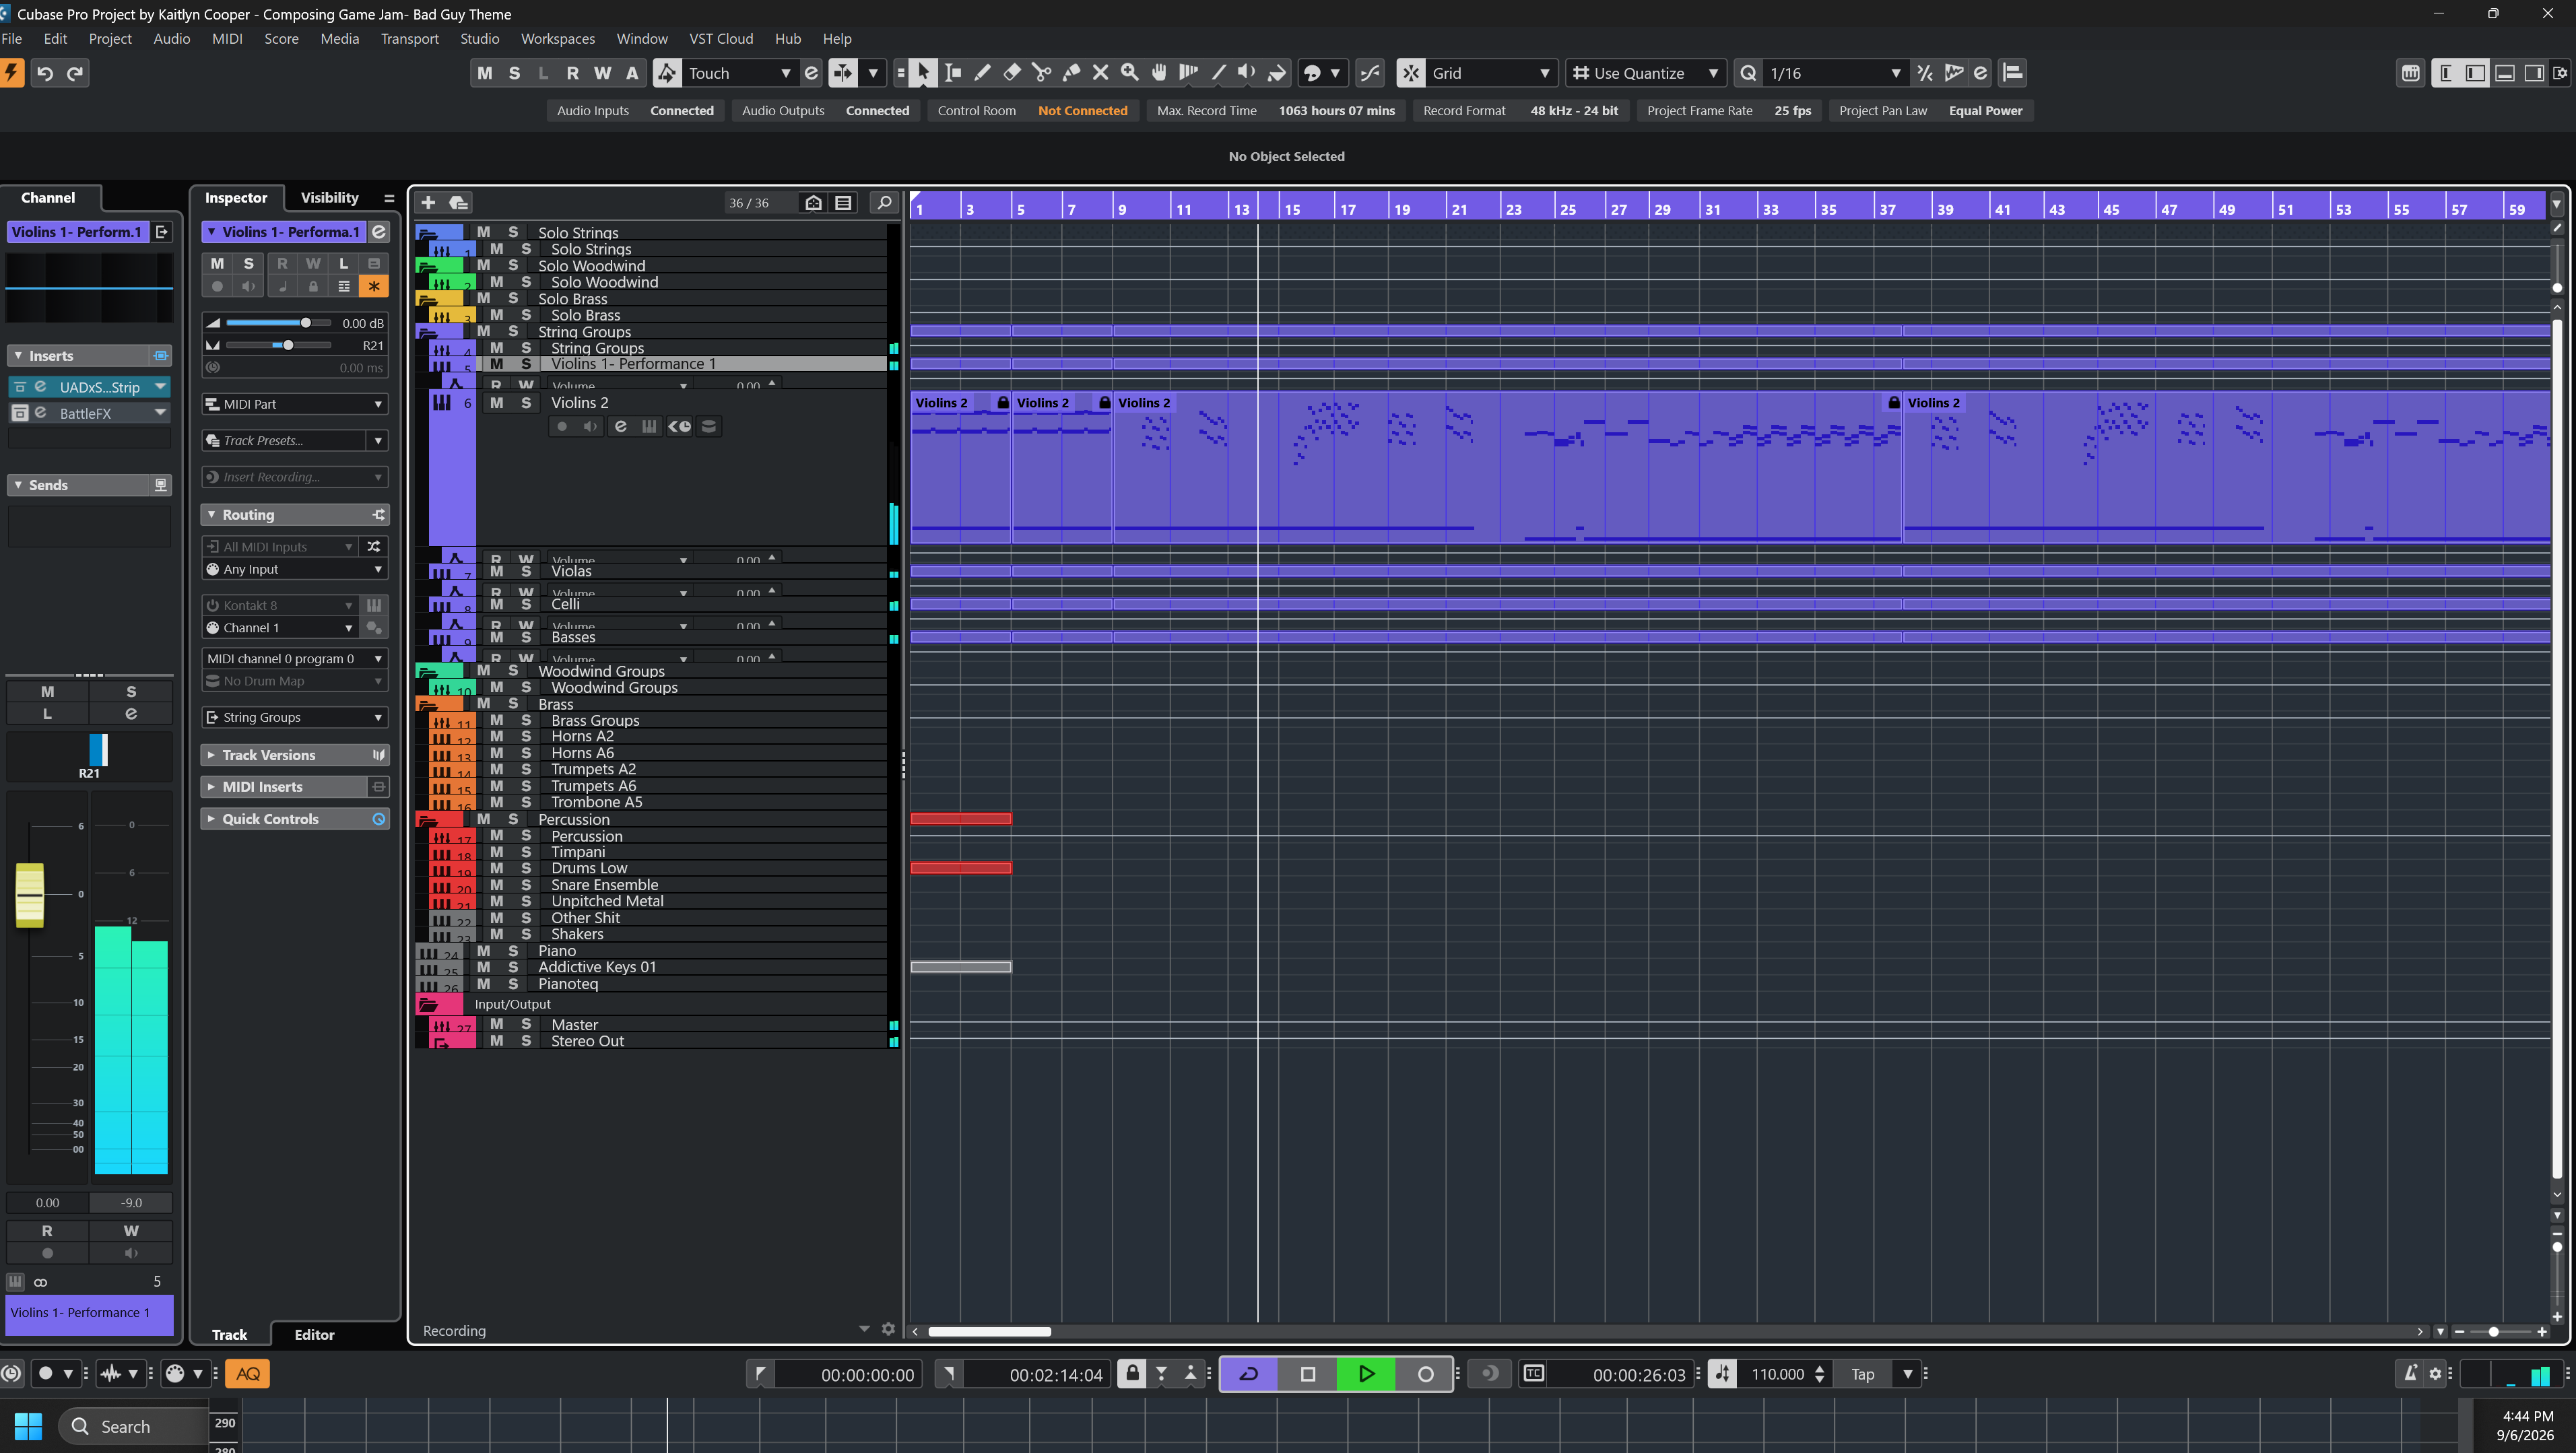
Task: Select the Draw pencil tool in toolbar
Action: (x=982, y=72)
